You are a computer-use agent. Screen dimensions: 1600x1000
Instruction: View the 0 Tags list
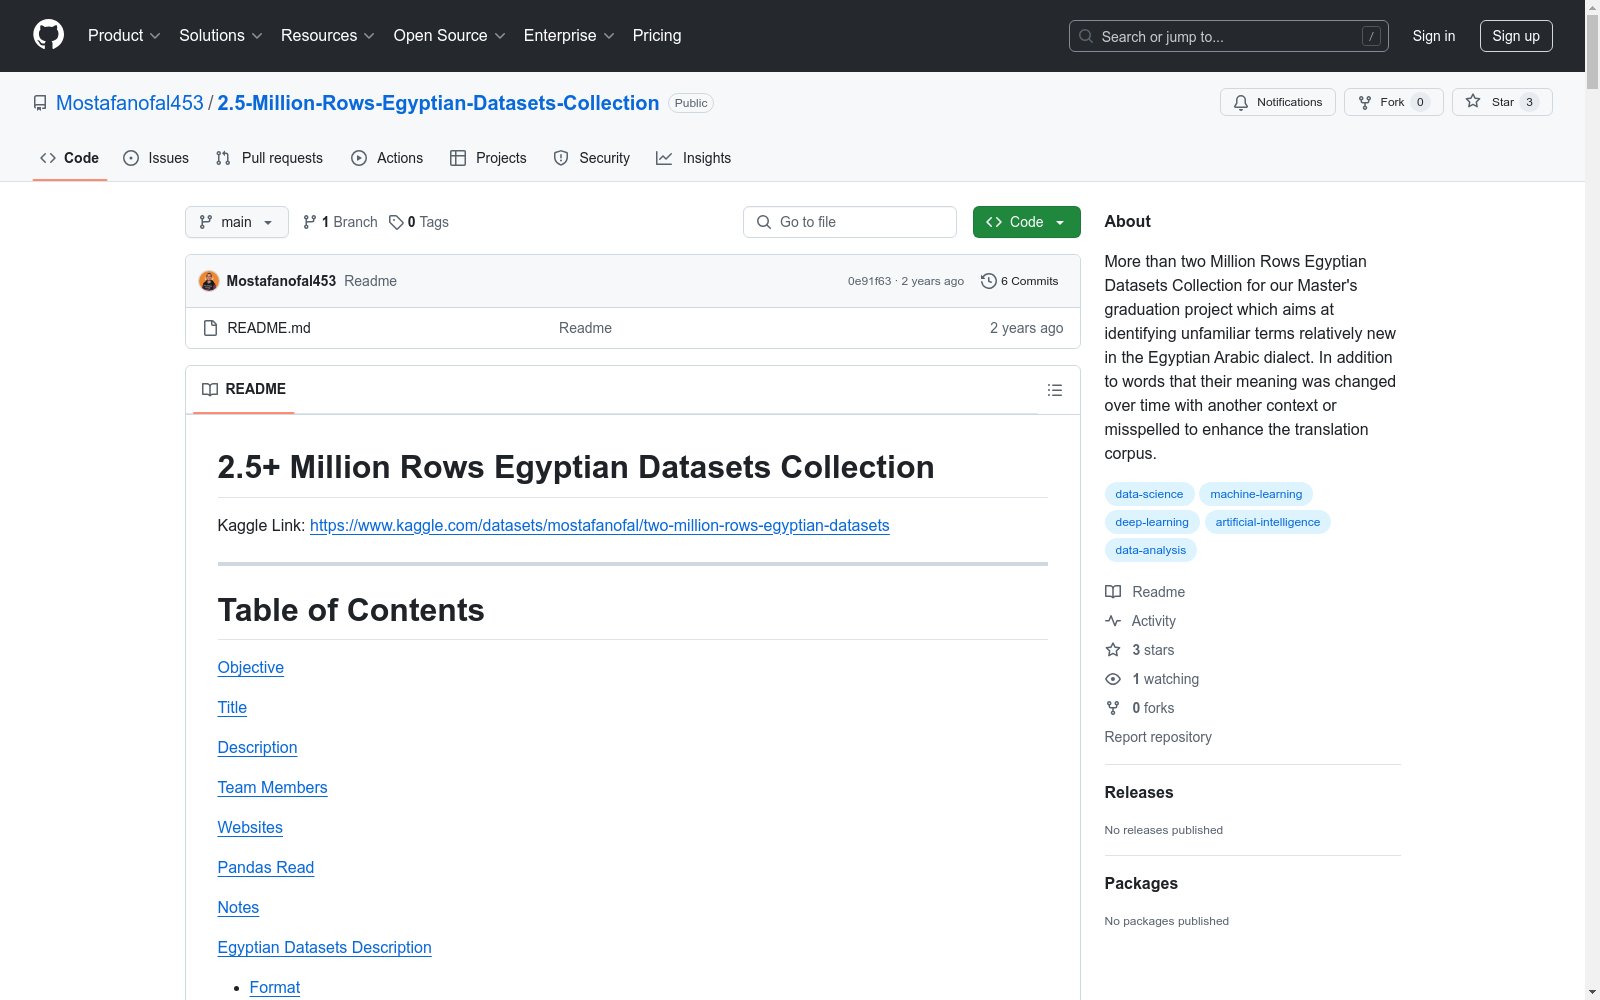[x=419, y=222]
